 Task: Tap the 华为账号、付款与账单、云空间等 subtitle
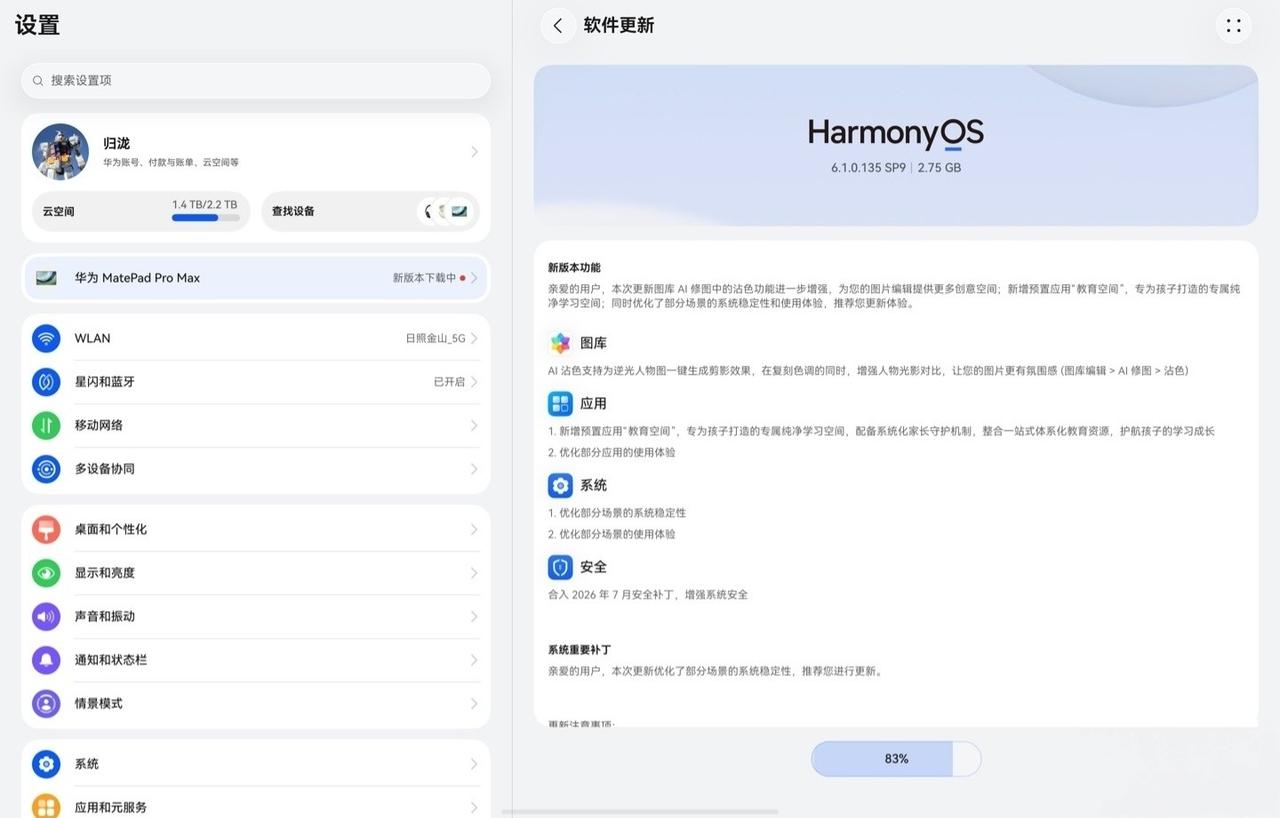click(171, 162)
